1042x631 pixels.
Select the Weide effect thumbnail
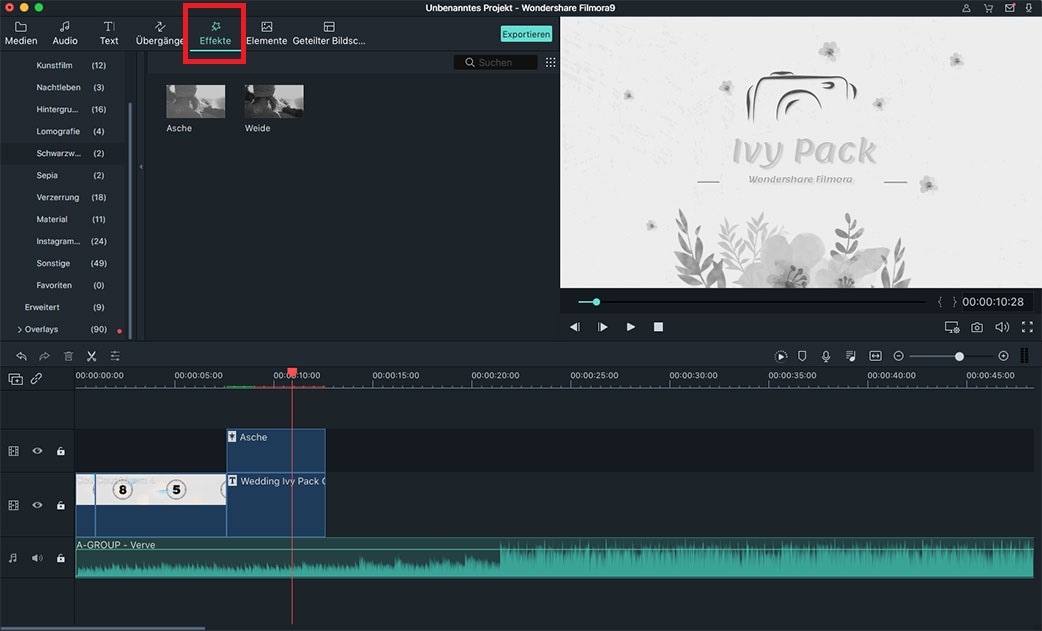(x=274, y=101)
